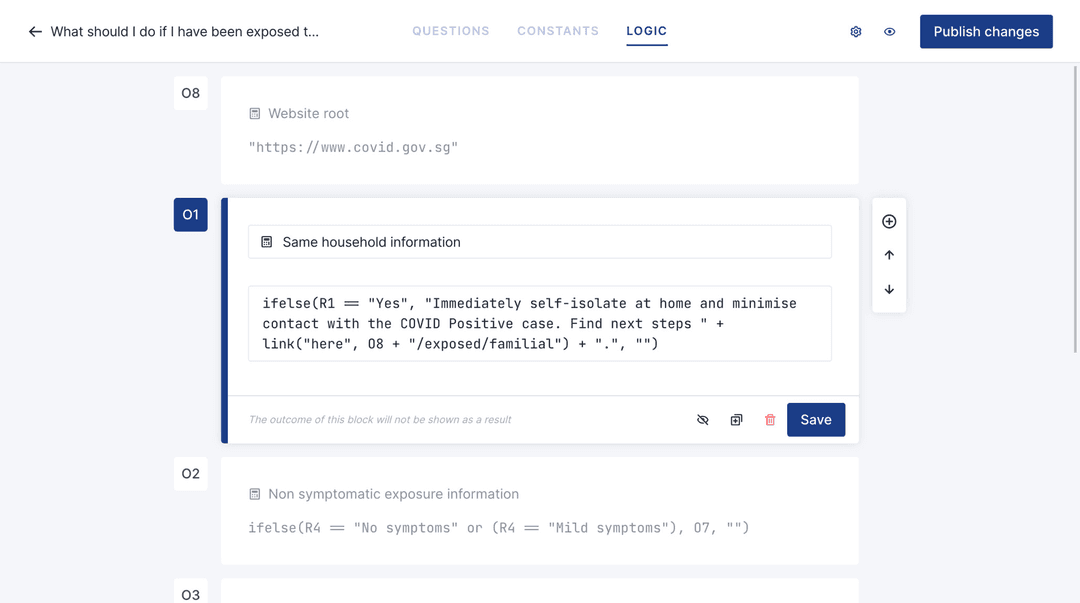The image size is (1080, 603).
Task: Click the covid.gov.sg URL value
Action: click(353, 147)
